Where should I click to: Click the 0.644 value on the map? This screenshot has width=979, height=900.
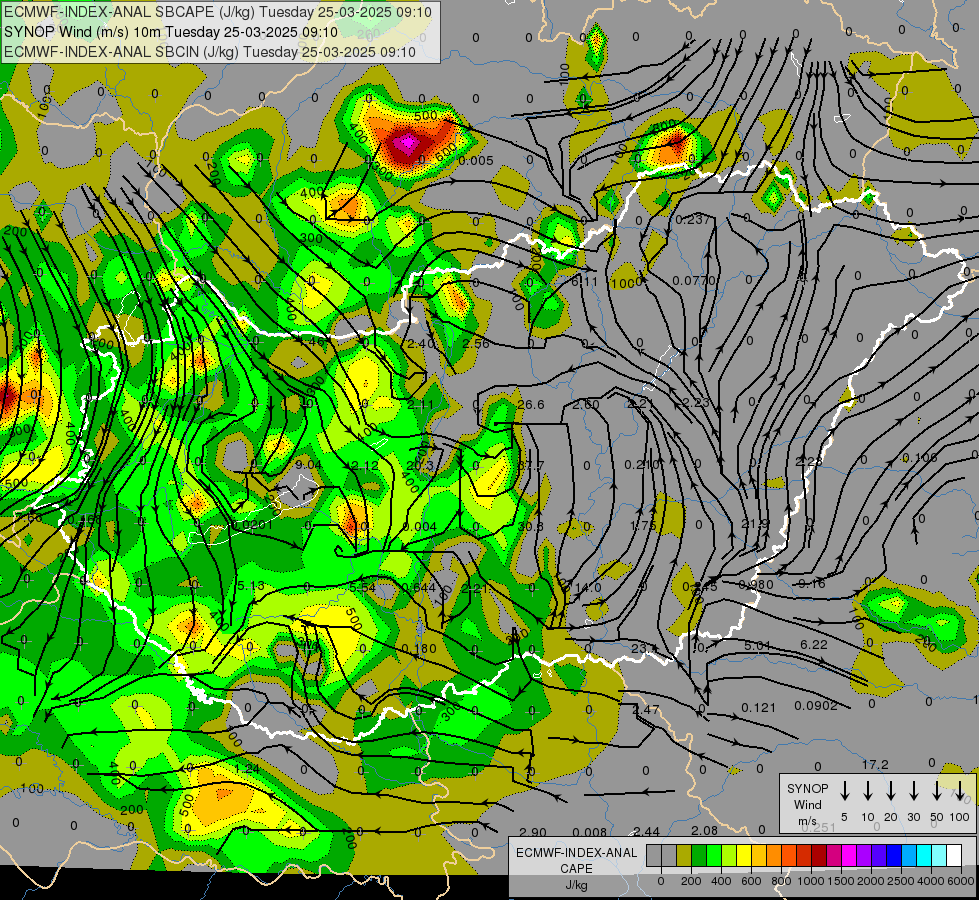pyautogui.click(x=418, y=587)
